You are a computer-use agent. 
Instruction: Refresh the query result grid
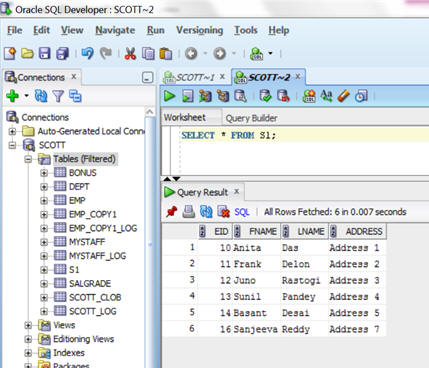[206, 211]
